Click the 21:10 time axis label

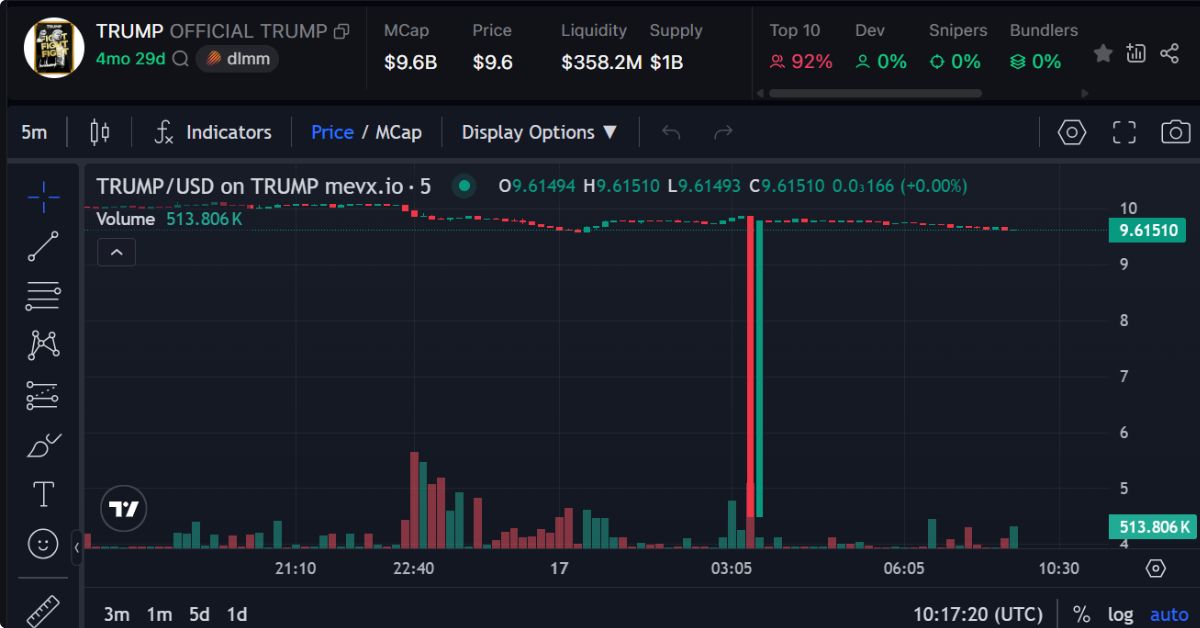tap(295, 568)
